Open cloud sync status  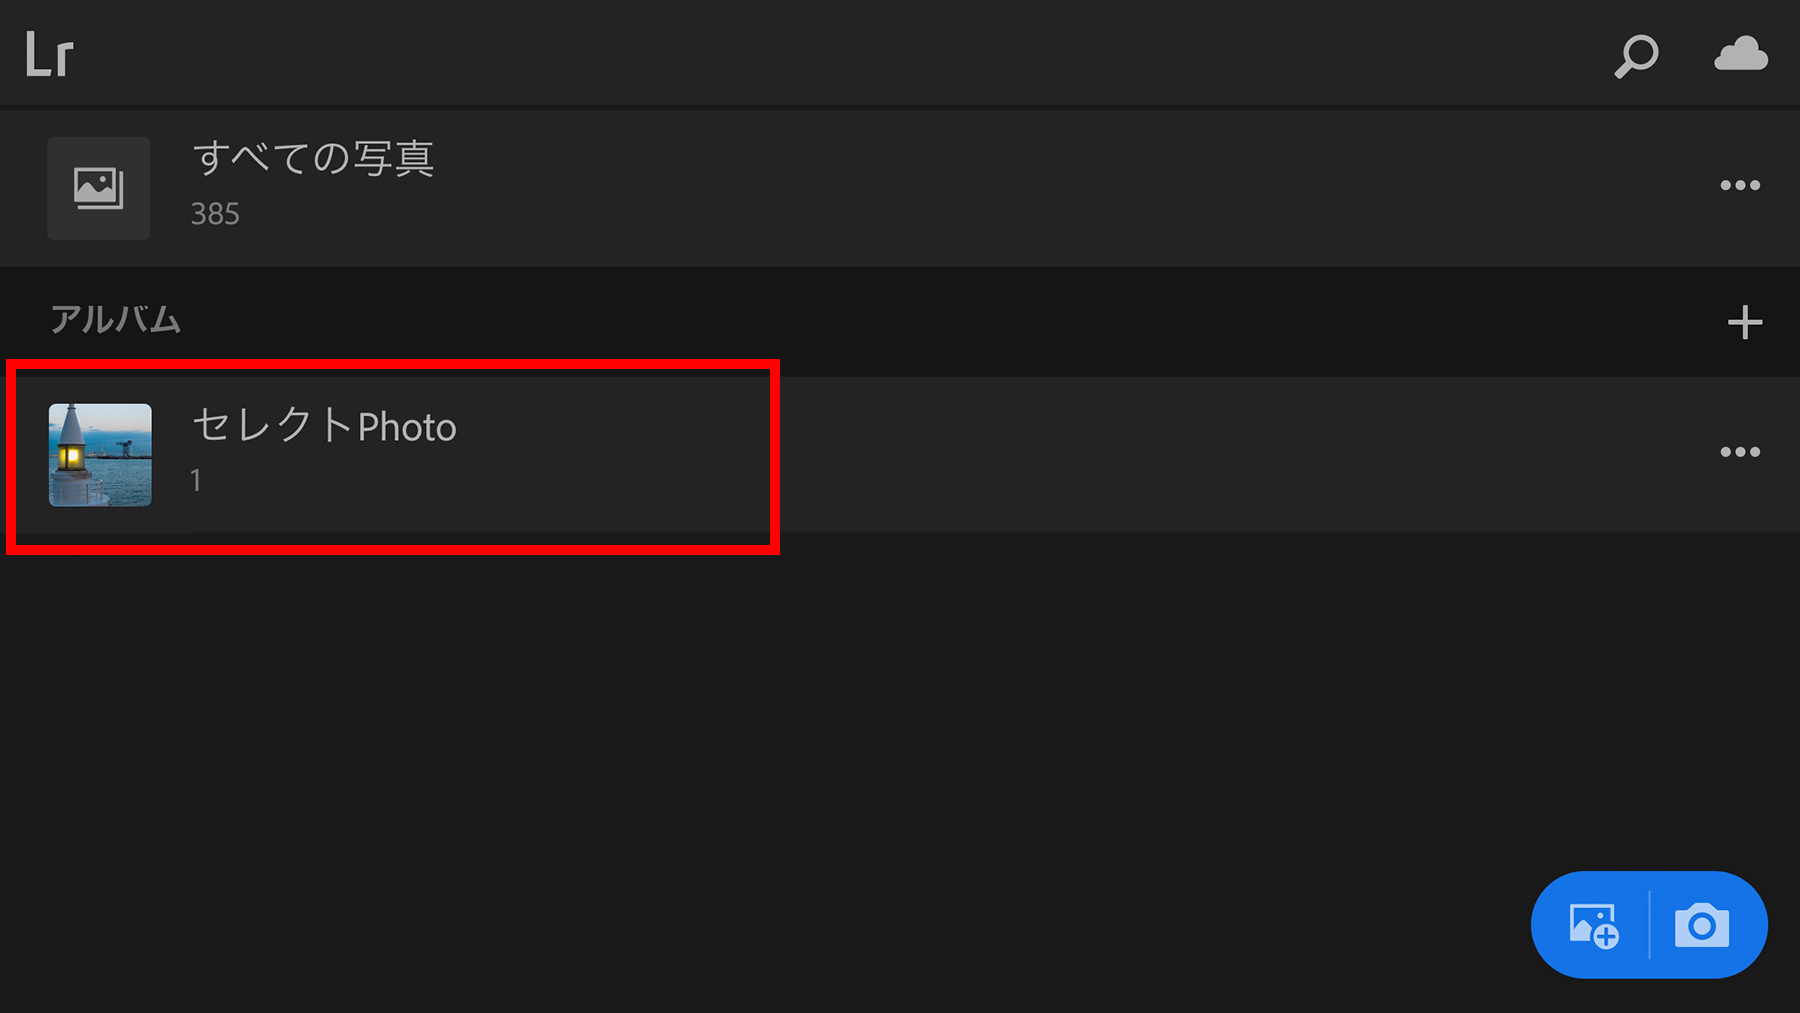1740,54
